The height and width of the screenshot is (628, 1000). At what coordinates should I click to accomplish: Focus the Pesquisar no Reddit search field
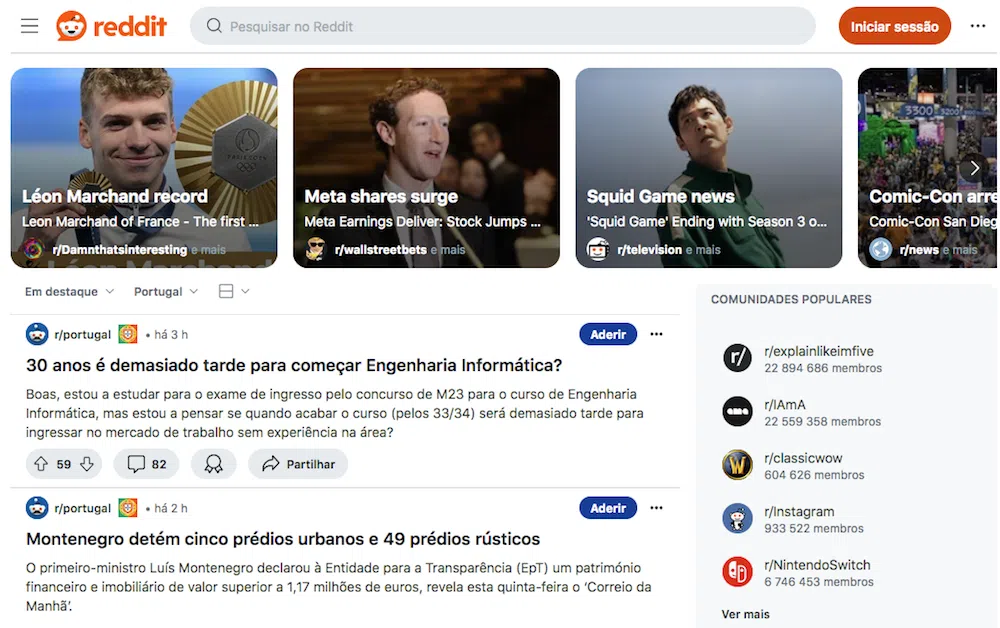[503, 26]
